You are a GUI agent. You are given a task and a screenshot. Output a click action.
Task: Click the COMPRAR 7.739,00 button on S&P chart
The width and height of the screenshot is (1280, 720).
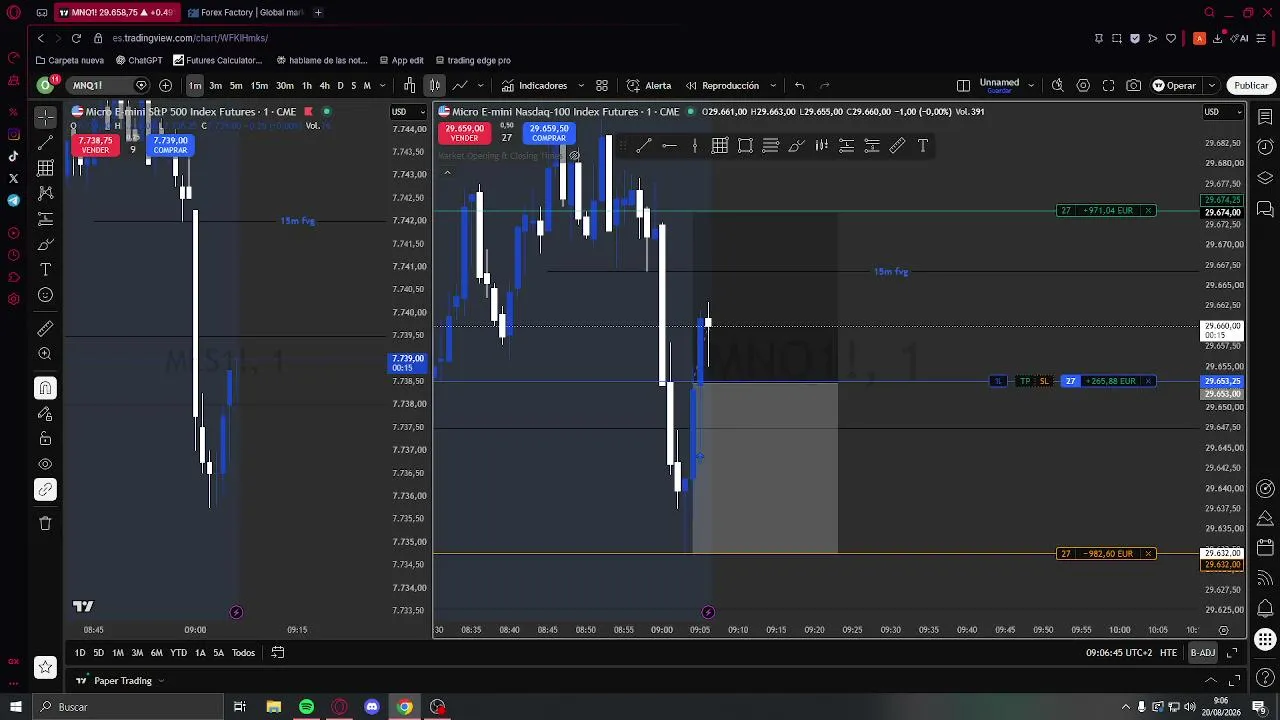(170, 145)
